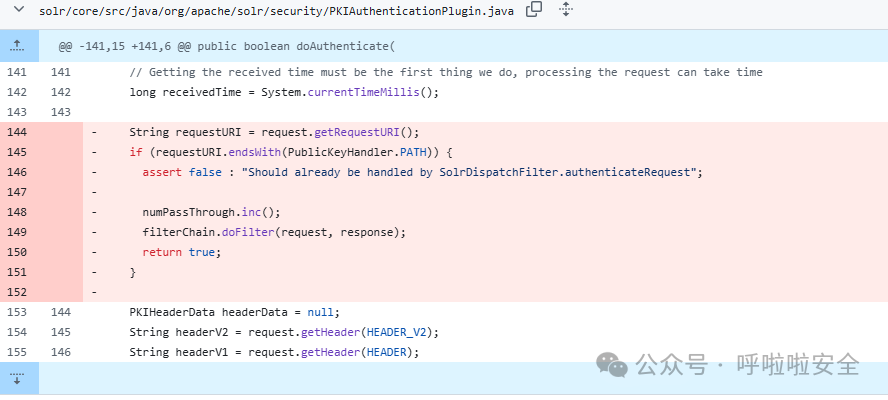
Task: Click the PKIAuthenticationPlugin.java file path
Action: click(x=276, y=11)
